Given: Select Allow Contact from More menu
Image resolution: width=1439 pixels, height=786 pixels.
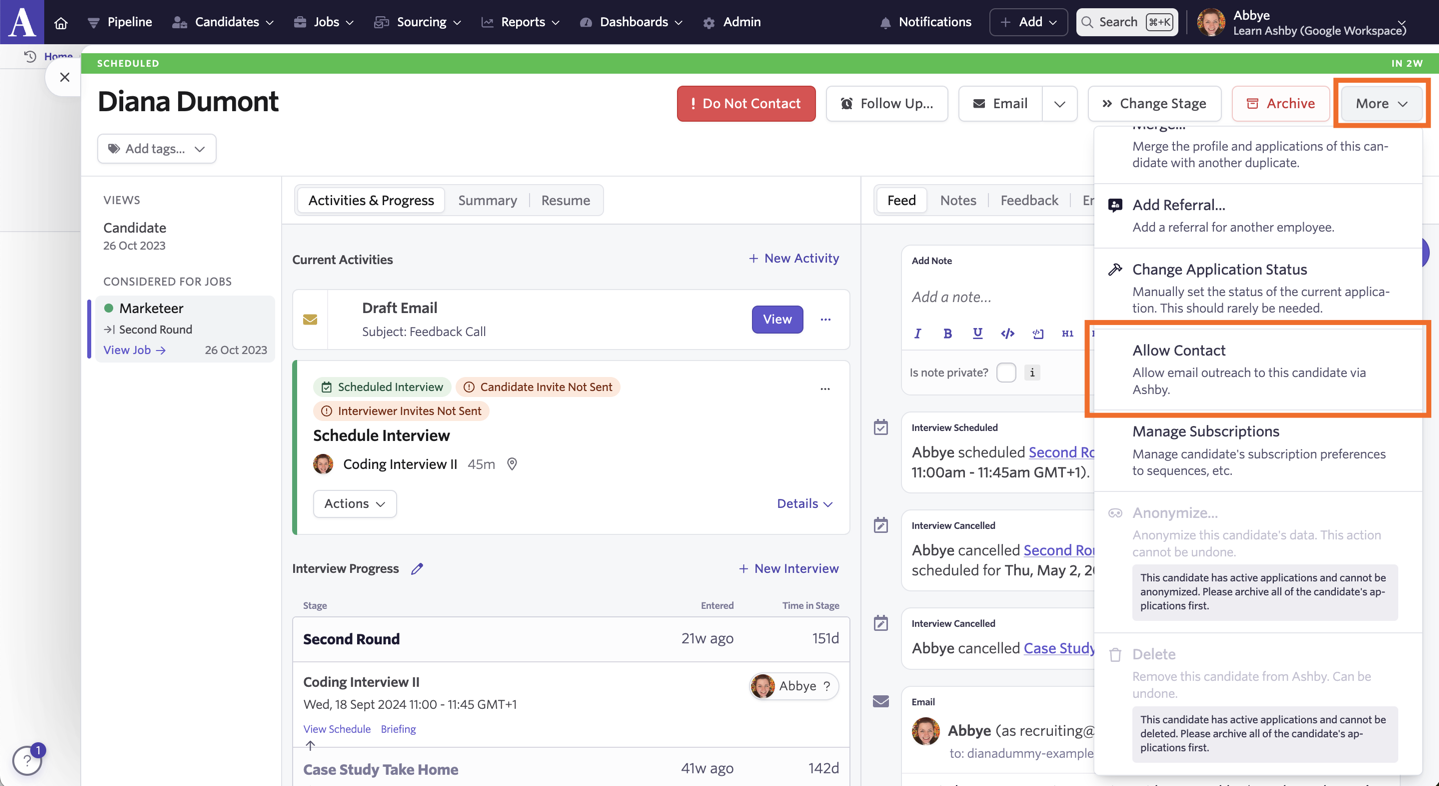Looking at the screenshot, I should pyautogui.click(x=1258, y=369).
